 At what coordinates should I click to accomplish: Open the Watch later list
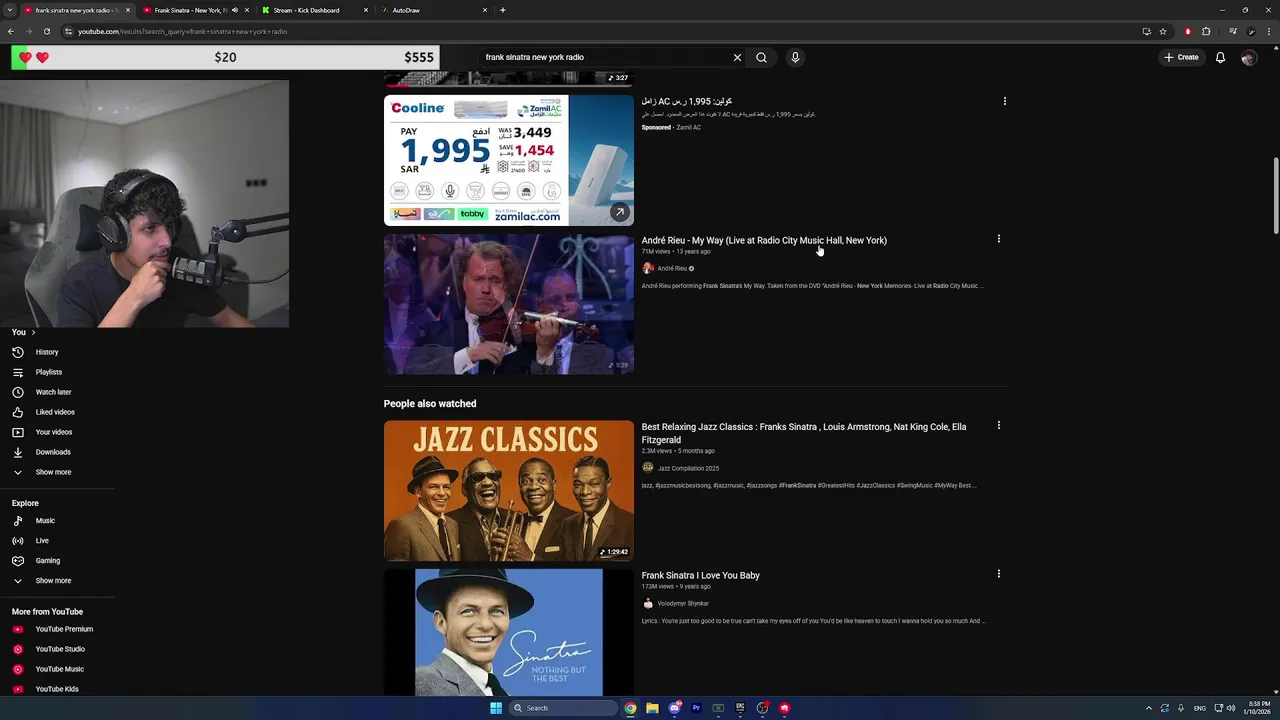pyautogui.click(x=53, y=392)
